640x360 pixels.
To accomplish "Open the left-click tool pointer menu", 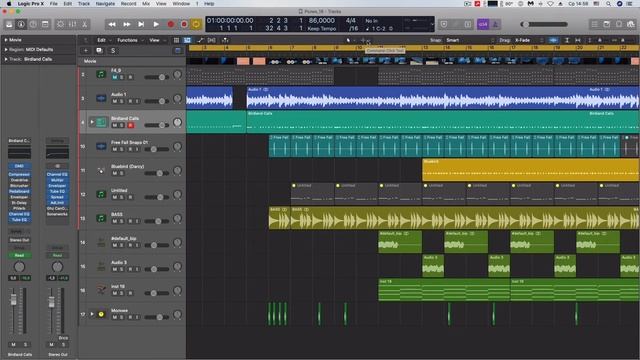I will point(349,40).
